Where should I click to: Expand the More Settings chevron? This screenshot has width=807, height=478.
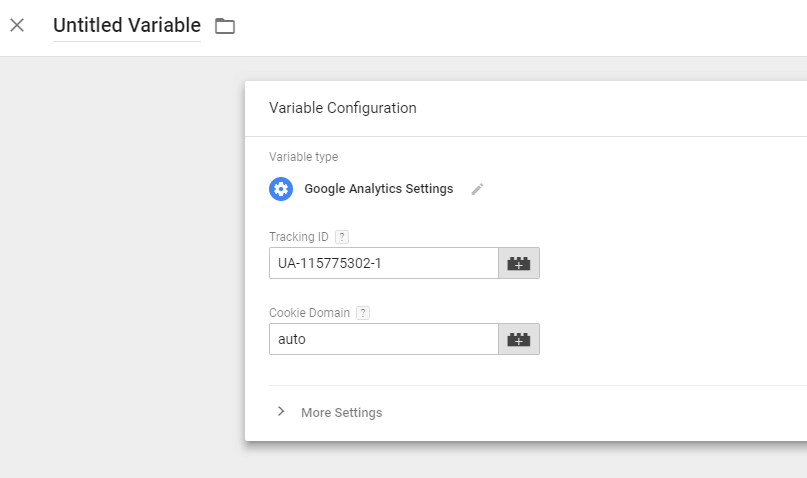pos(281,411)
